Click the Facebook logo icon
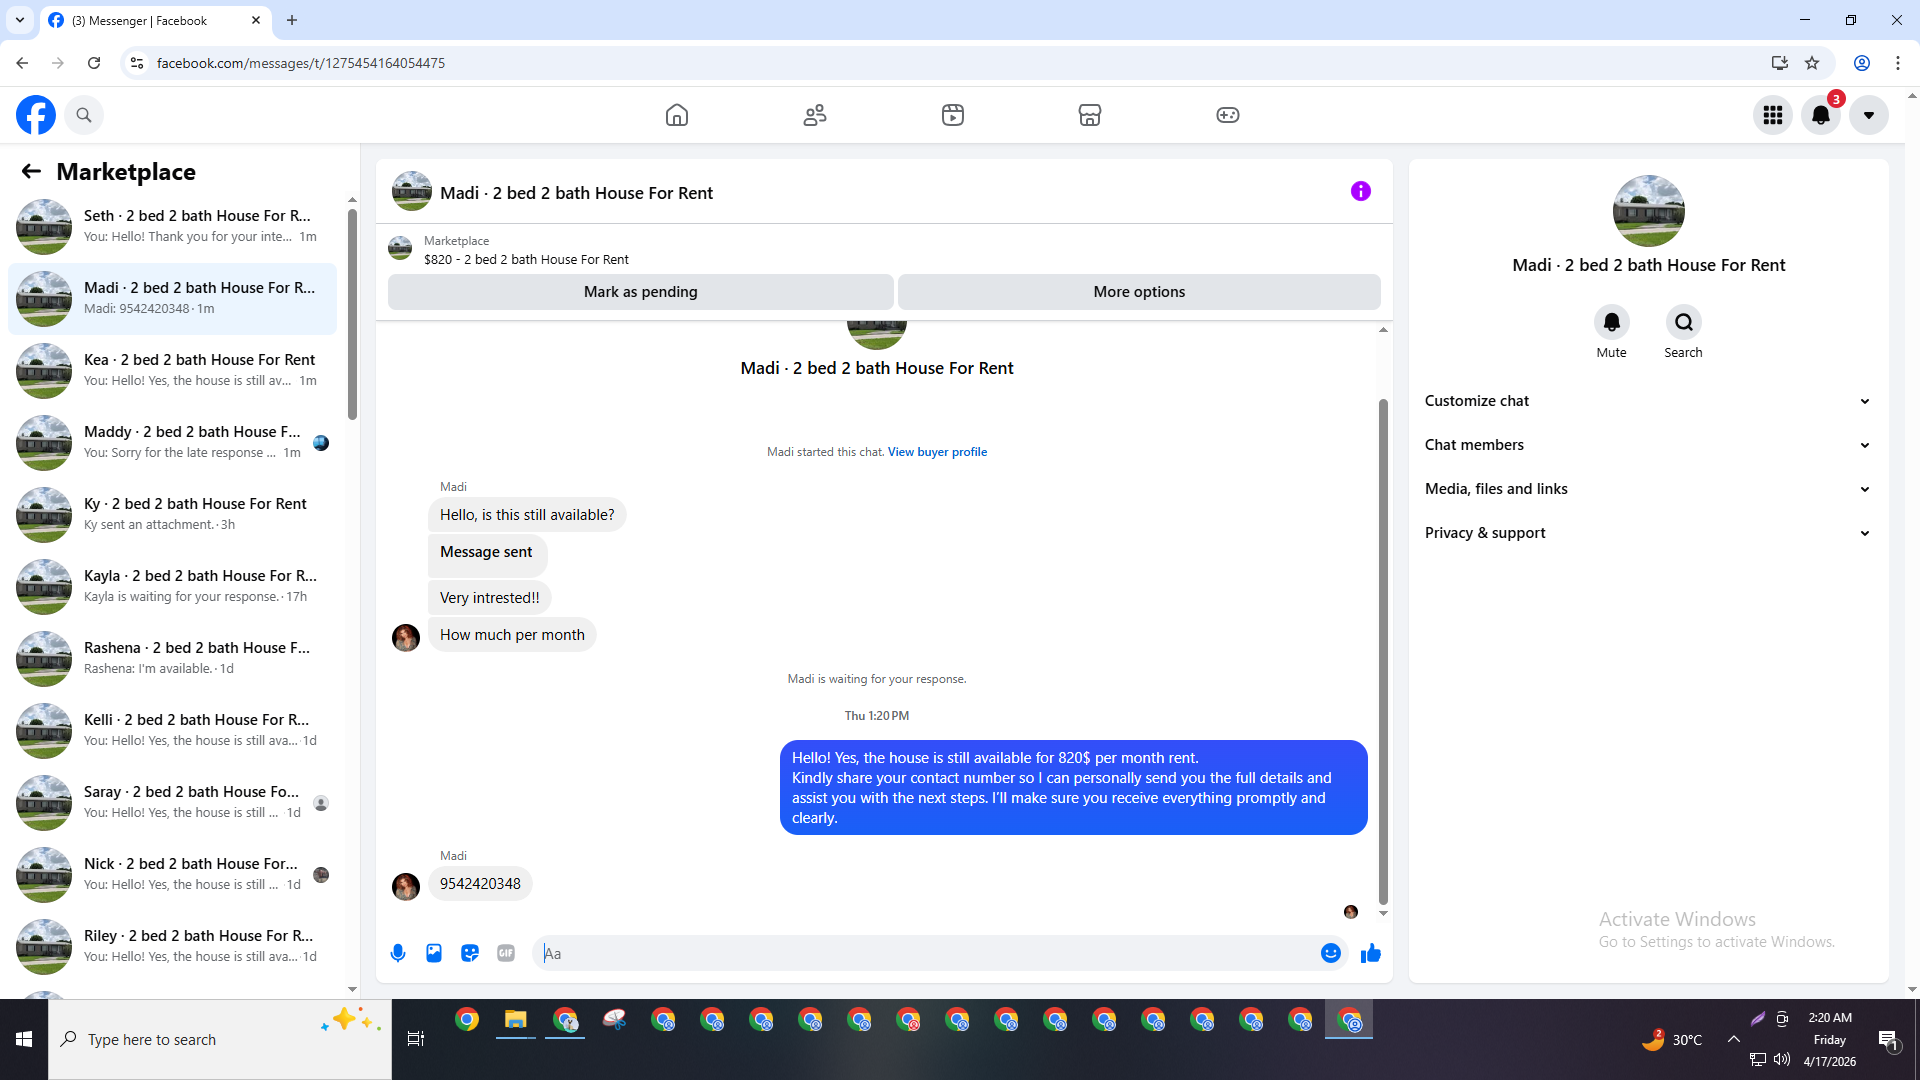The height and width of the screenshot is (1080, 1920). coord(36,115)
